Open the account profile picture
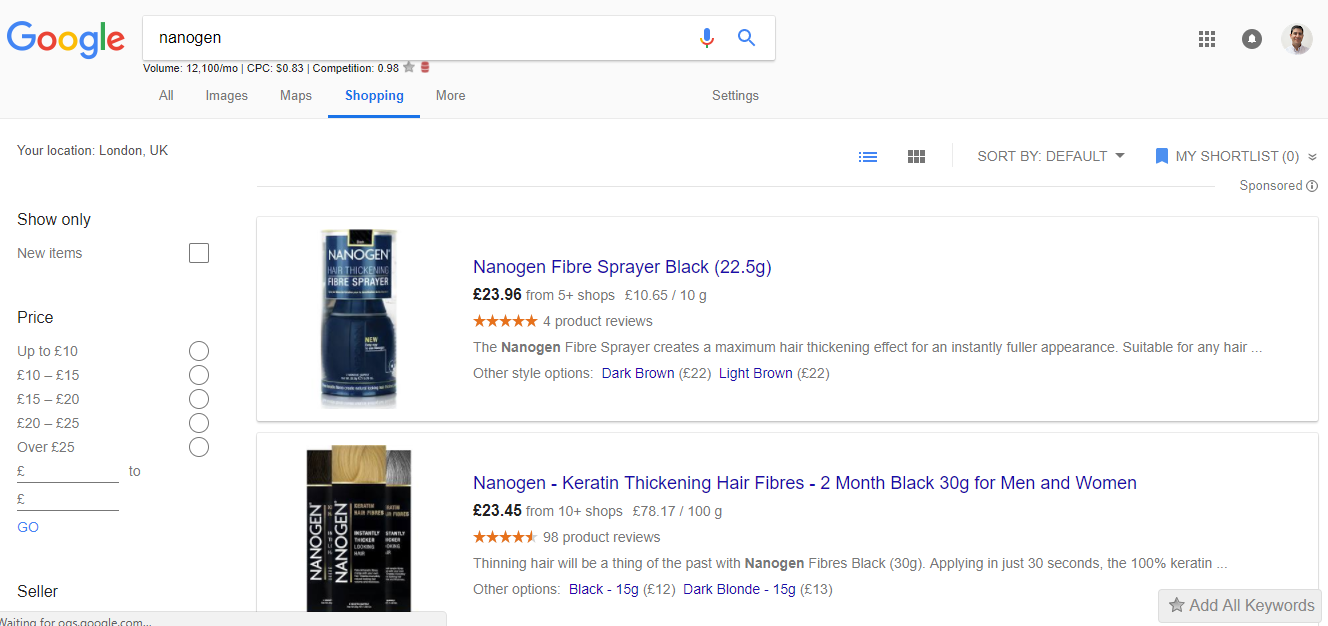The image size is (1328, 626). point(1297,39)
